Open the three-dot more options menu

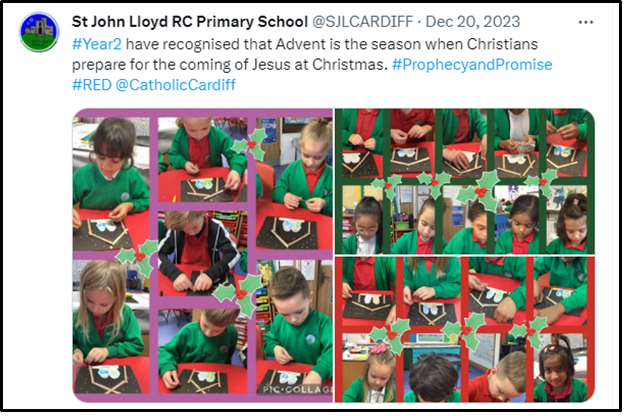(x=585, y=22)
